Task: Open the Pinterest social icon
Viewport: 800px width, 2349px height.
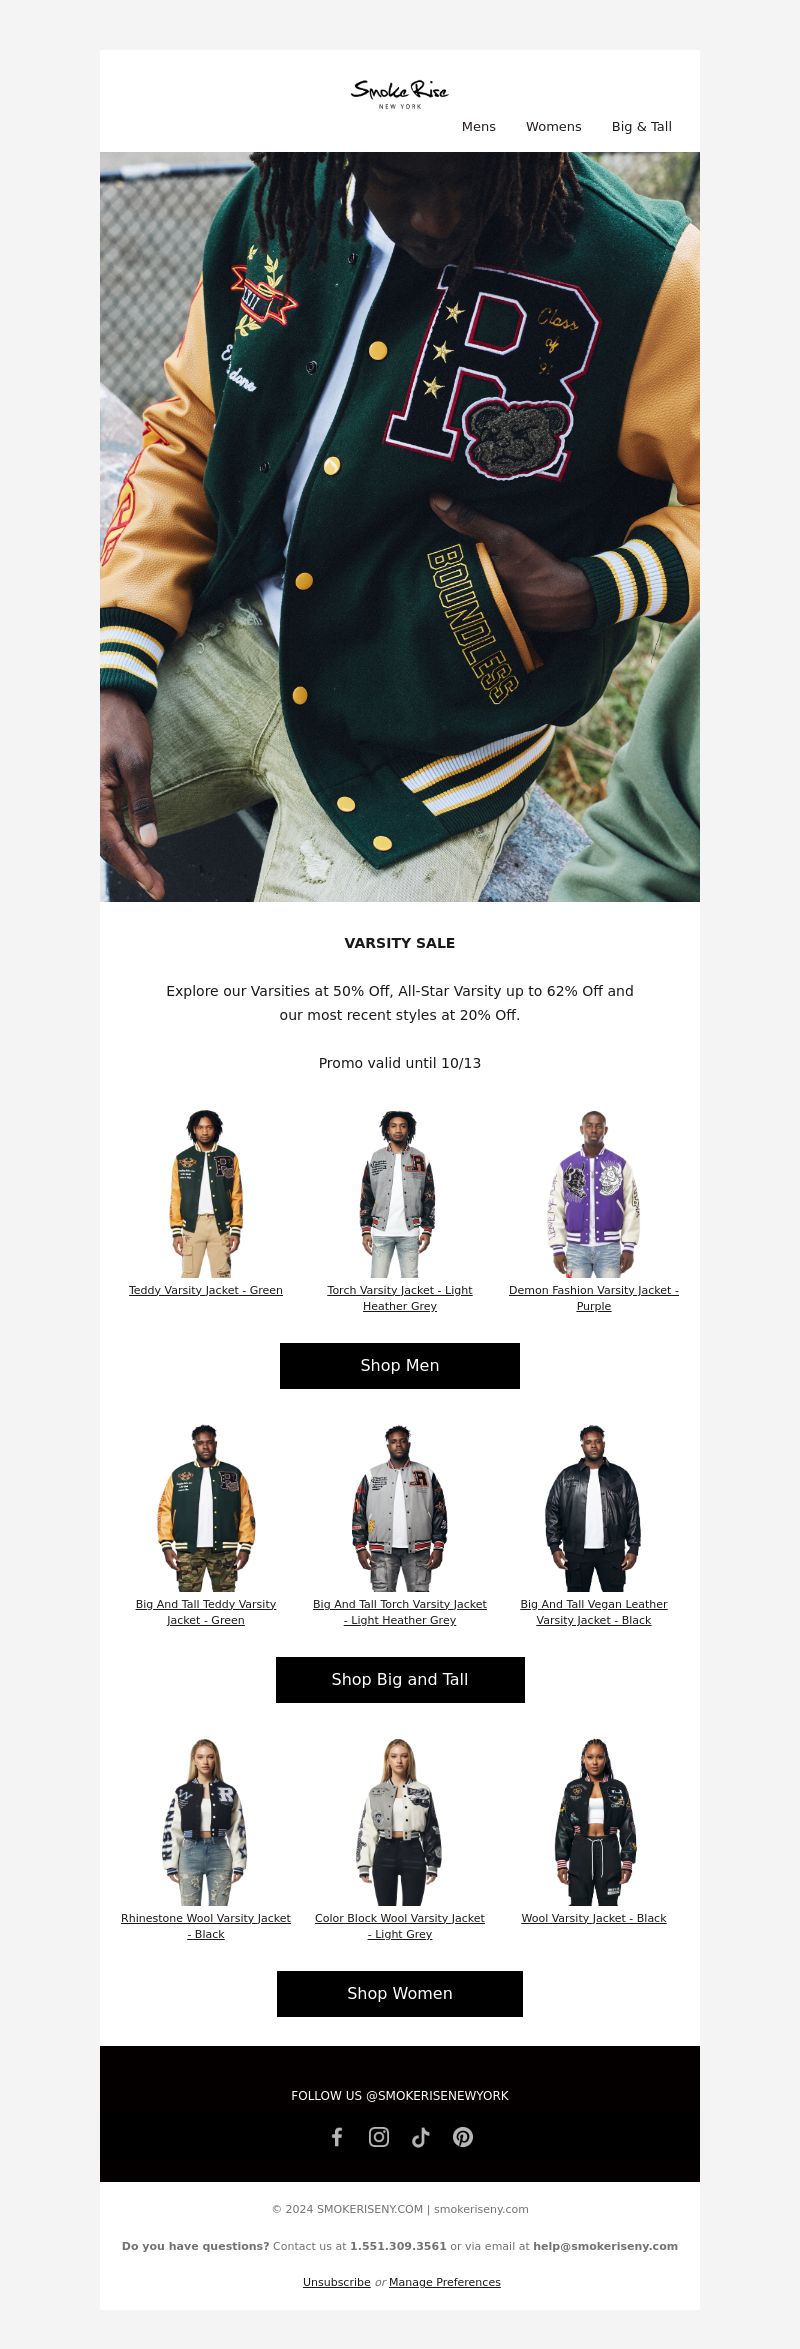Action: point(463,2137)
